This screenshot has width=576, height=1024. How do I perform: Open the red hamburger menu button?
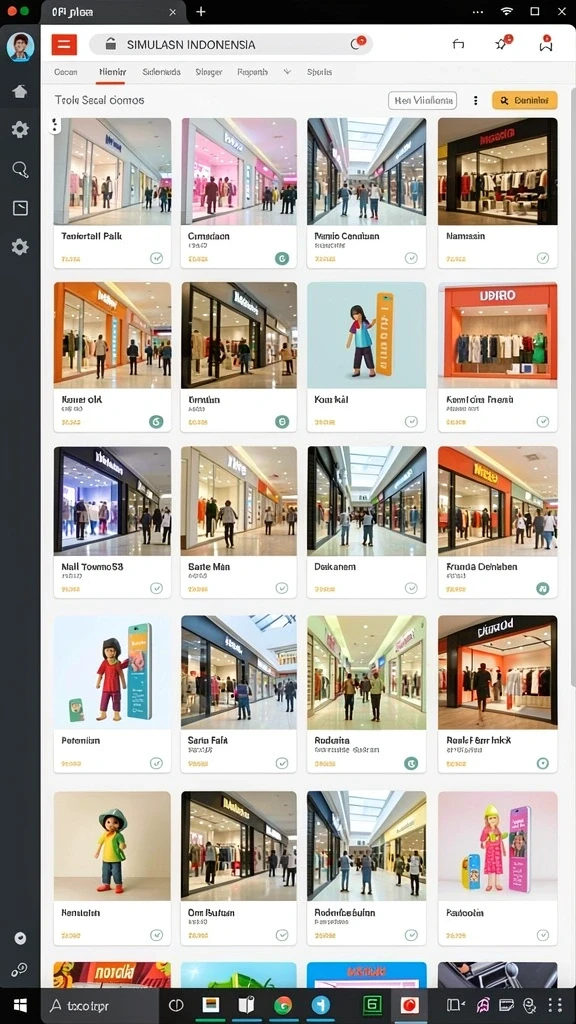tap(64, 44)
